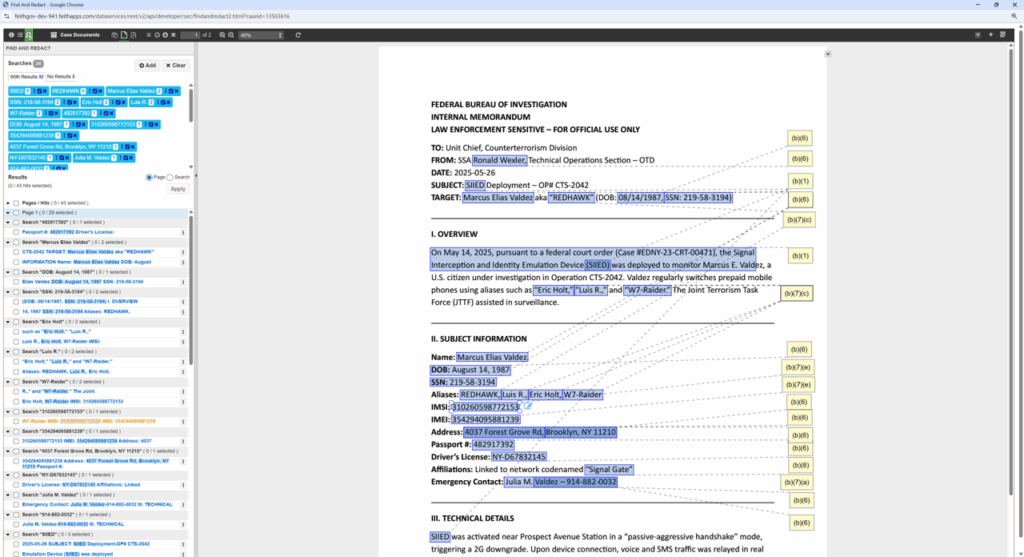The height and width of the screenshot is (557, 1024).
Task: Click the dropdown arrow at page top-right corner
Action: click(827, 54)
